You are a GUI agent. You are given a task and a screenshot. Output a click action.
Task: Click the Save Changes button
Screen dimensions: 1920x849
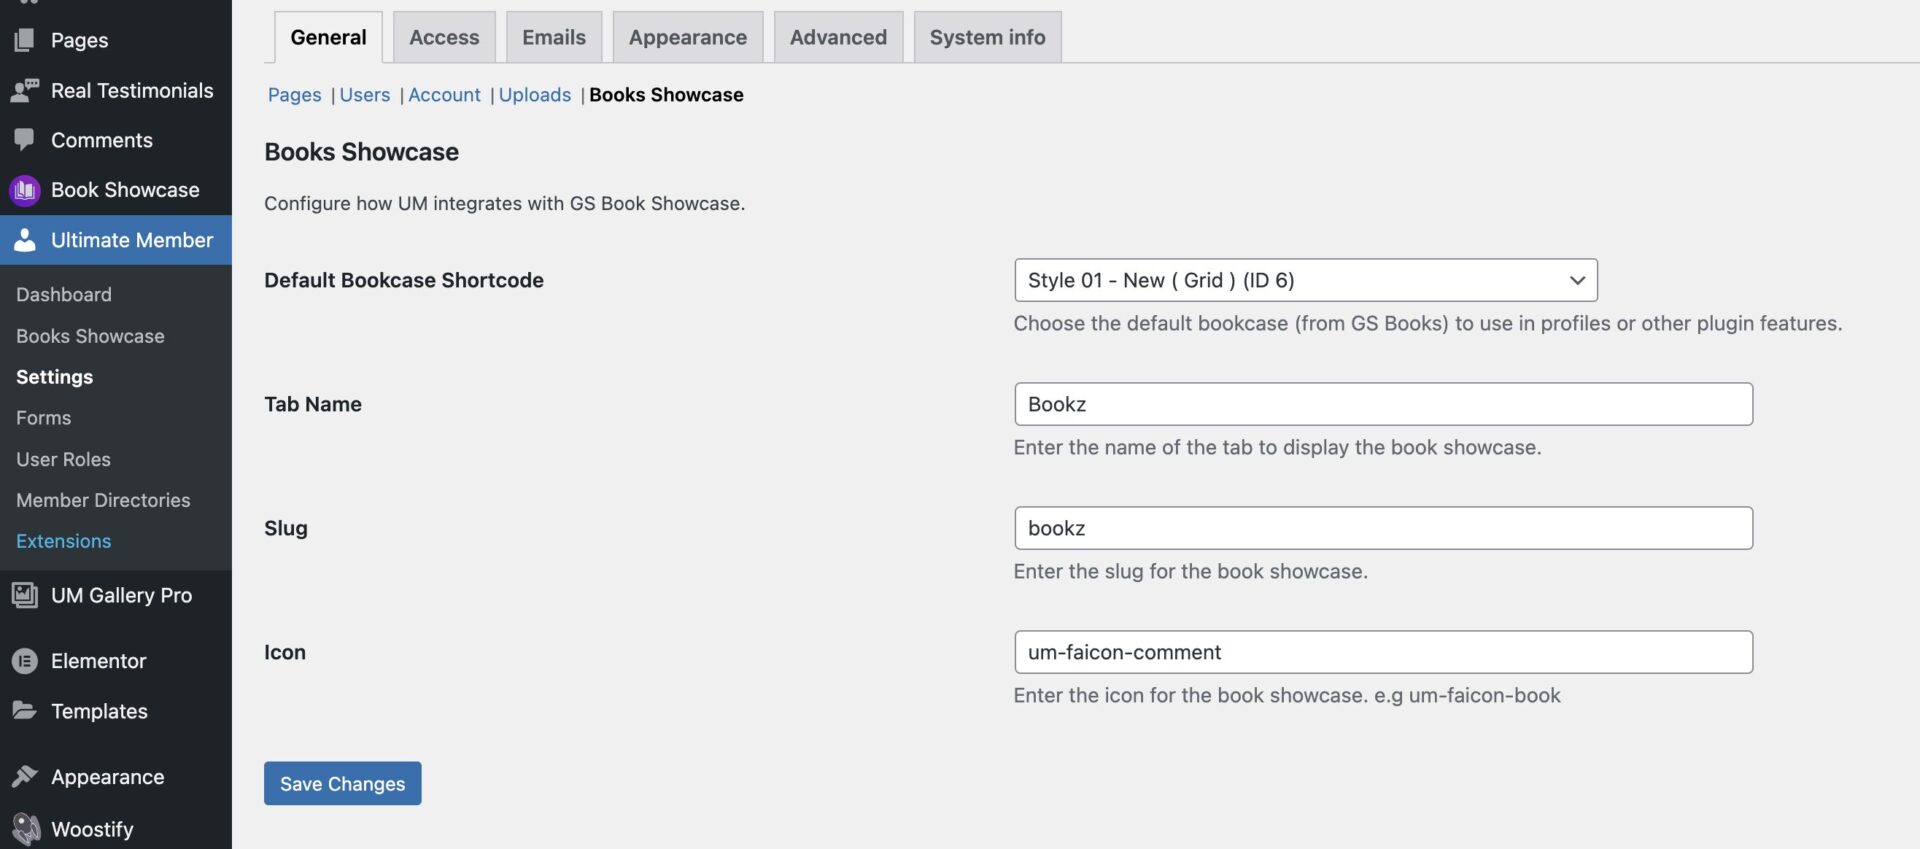tap(342, 783)
